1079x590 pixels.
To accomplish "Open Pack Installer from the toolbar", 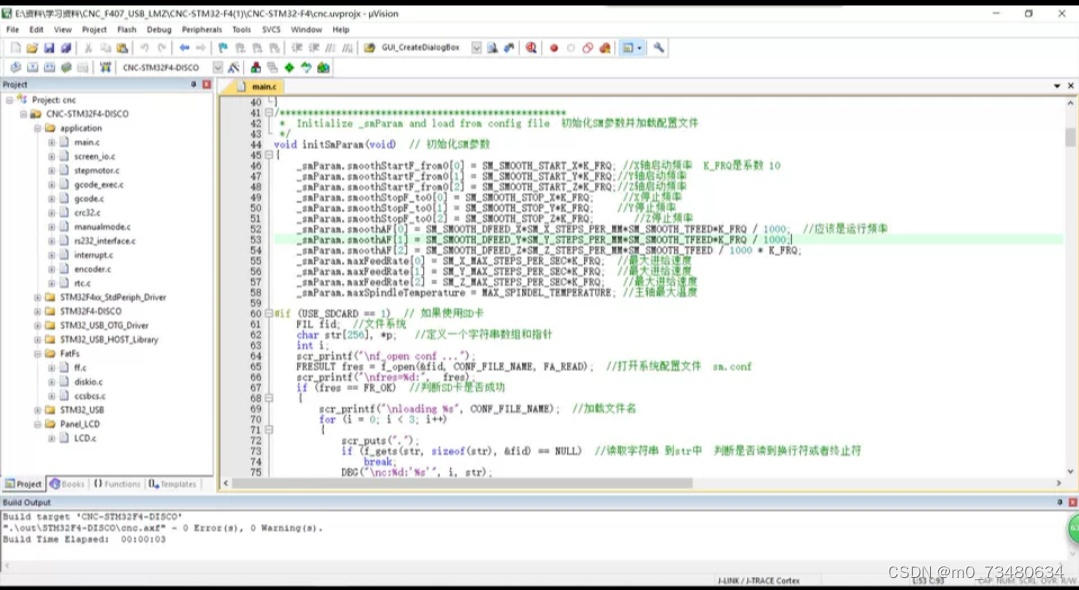I will click(x=323, y=67).
